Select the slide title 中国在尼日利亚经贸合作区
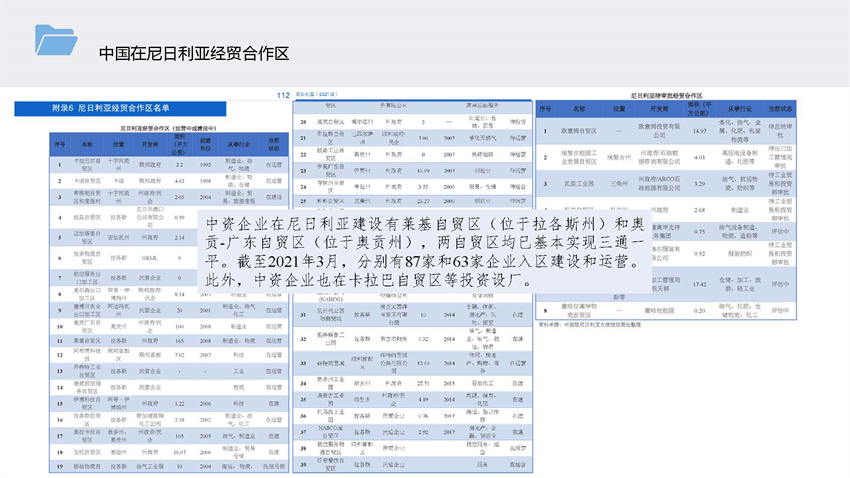 pos(194,53)
